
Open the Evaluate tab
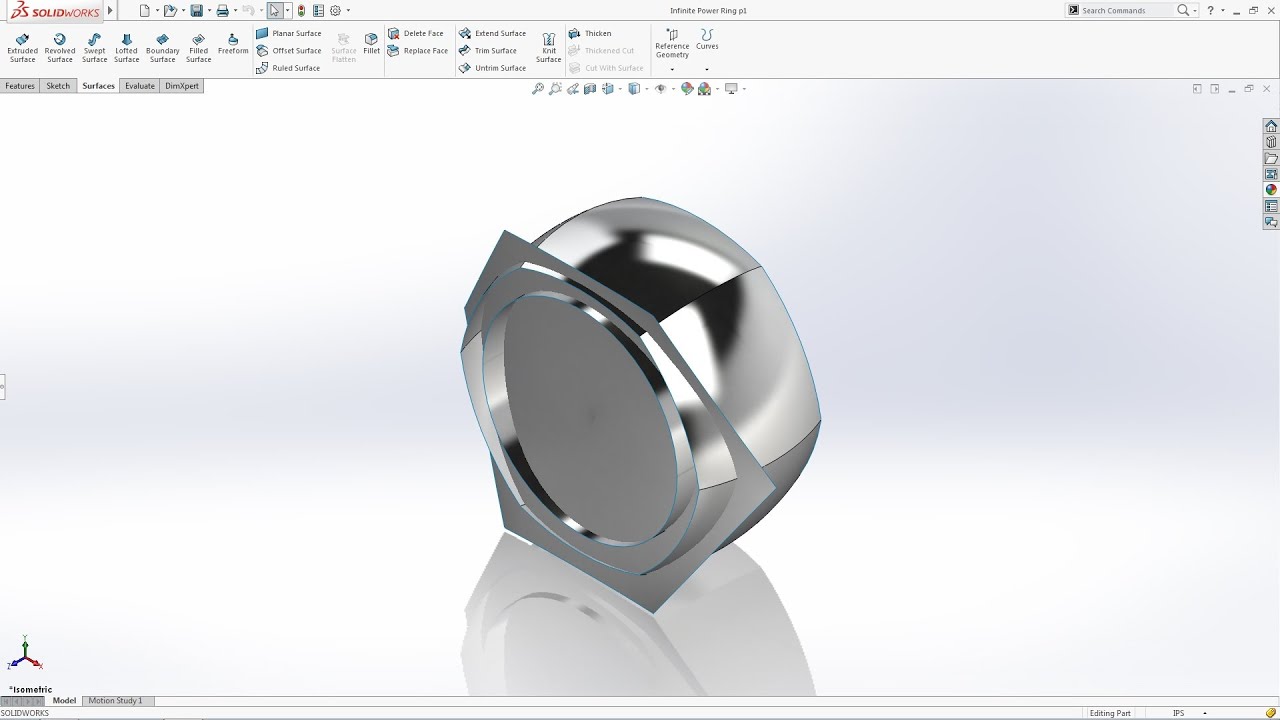pos(140,86)
